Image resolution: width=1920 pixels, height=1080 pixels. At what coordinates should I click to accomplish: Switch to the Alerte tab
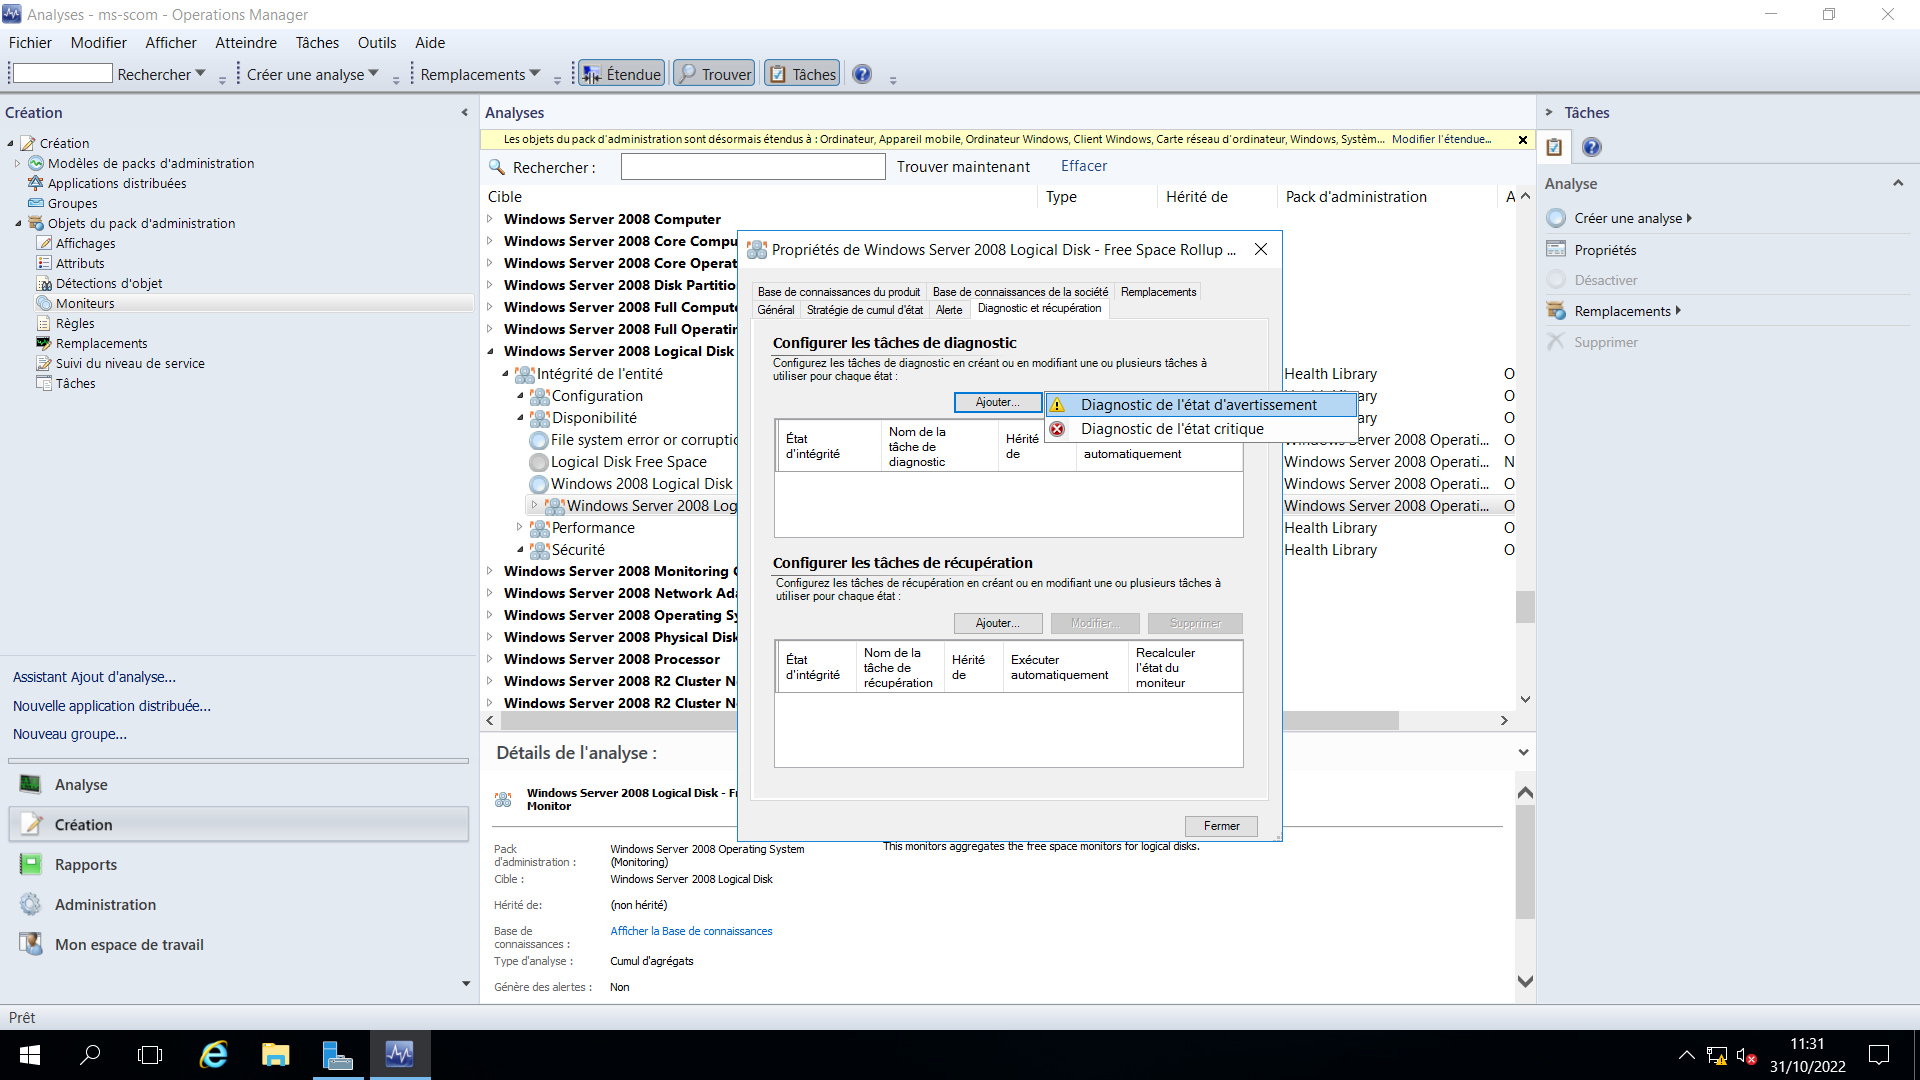[x=949, y=310]
